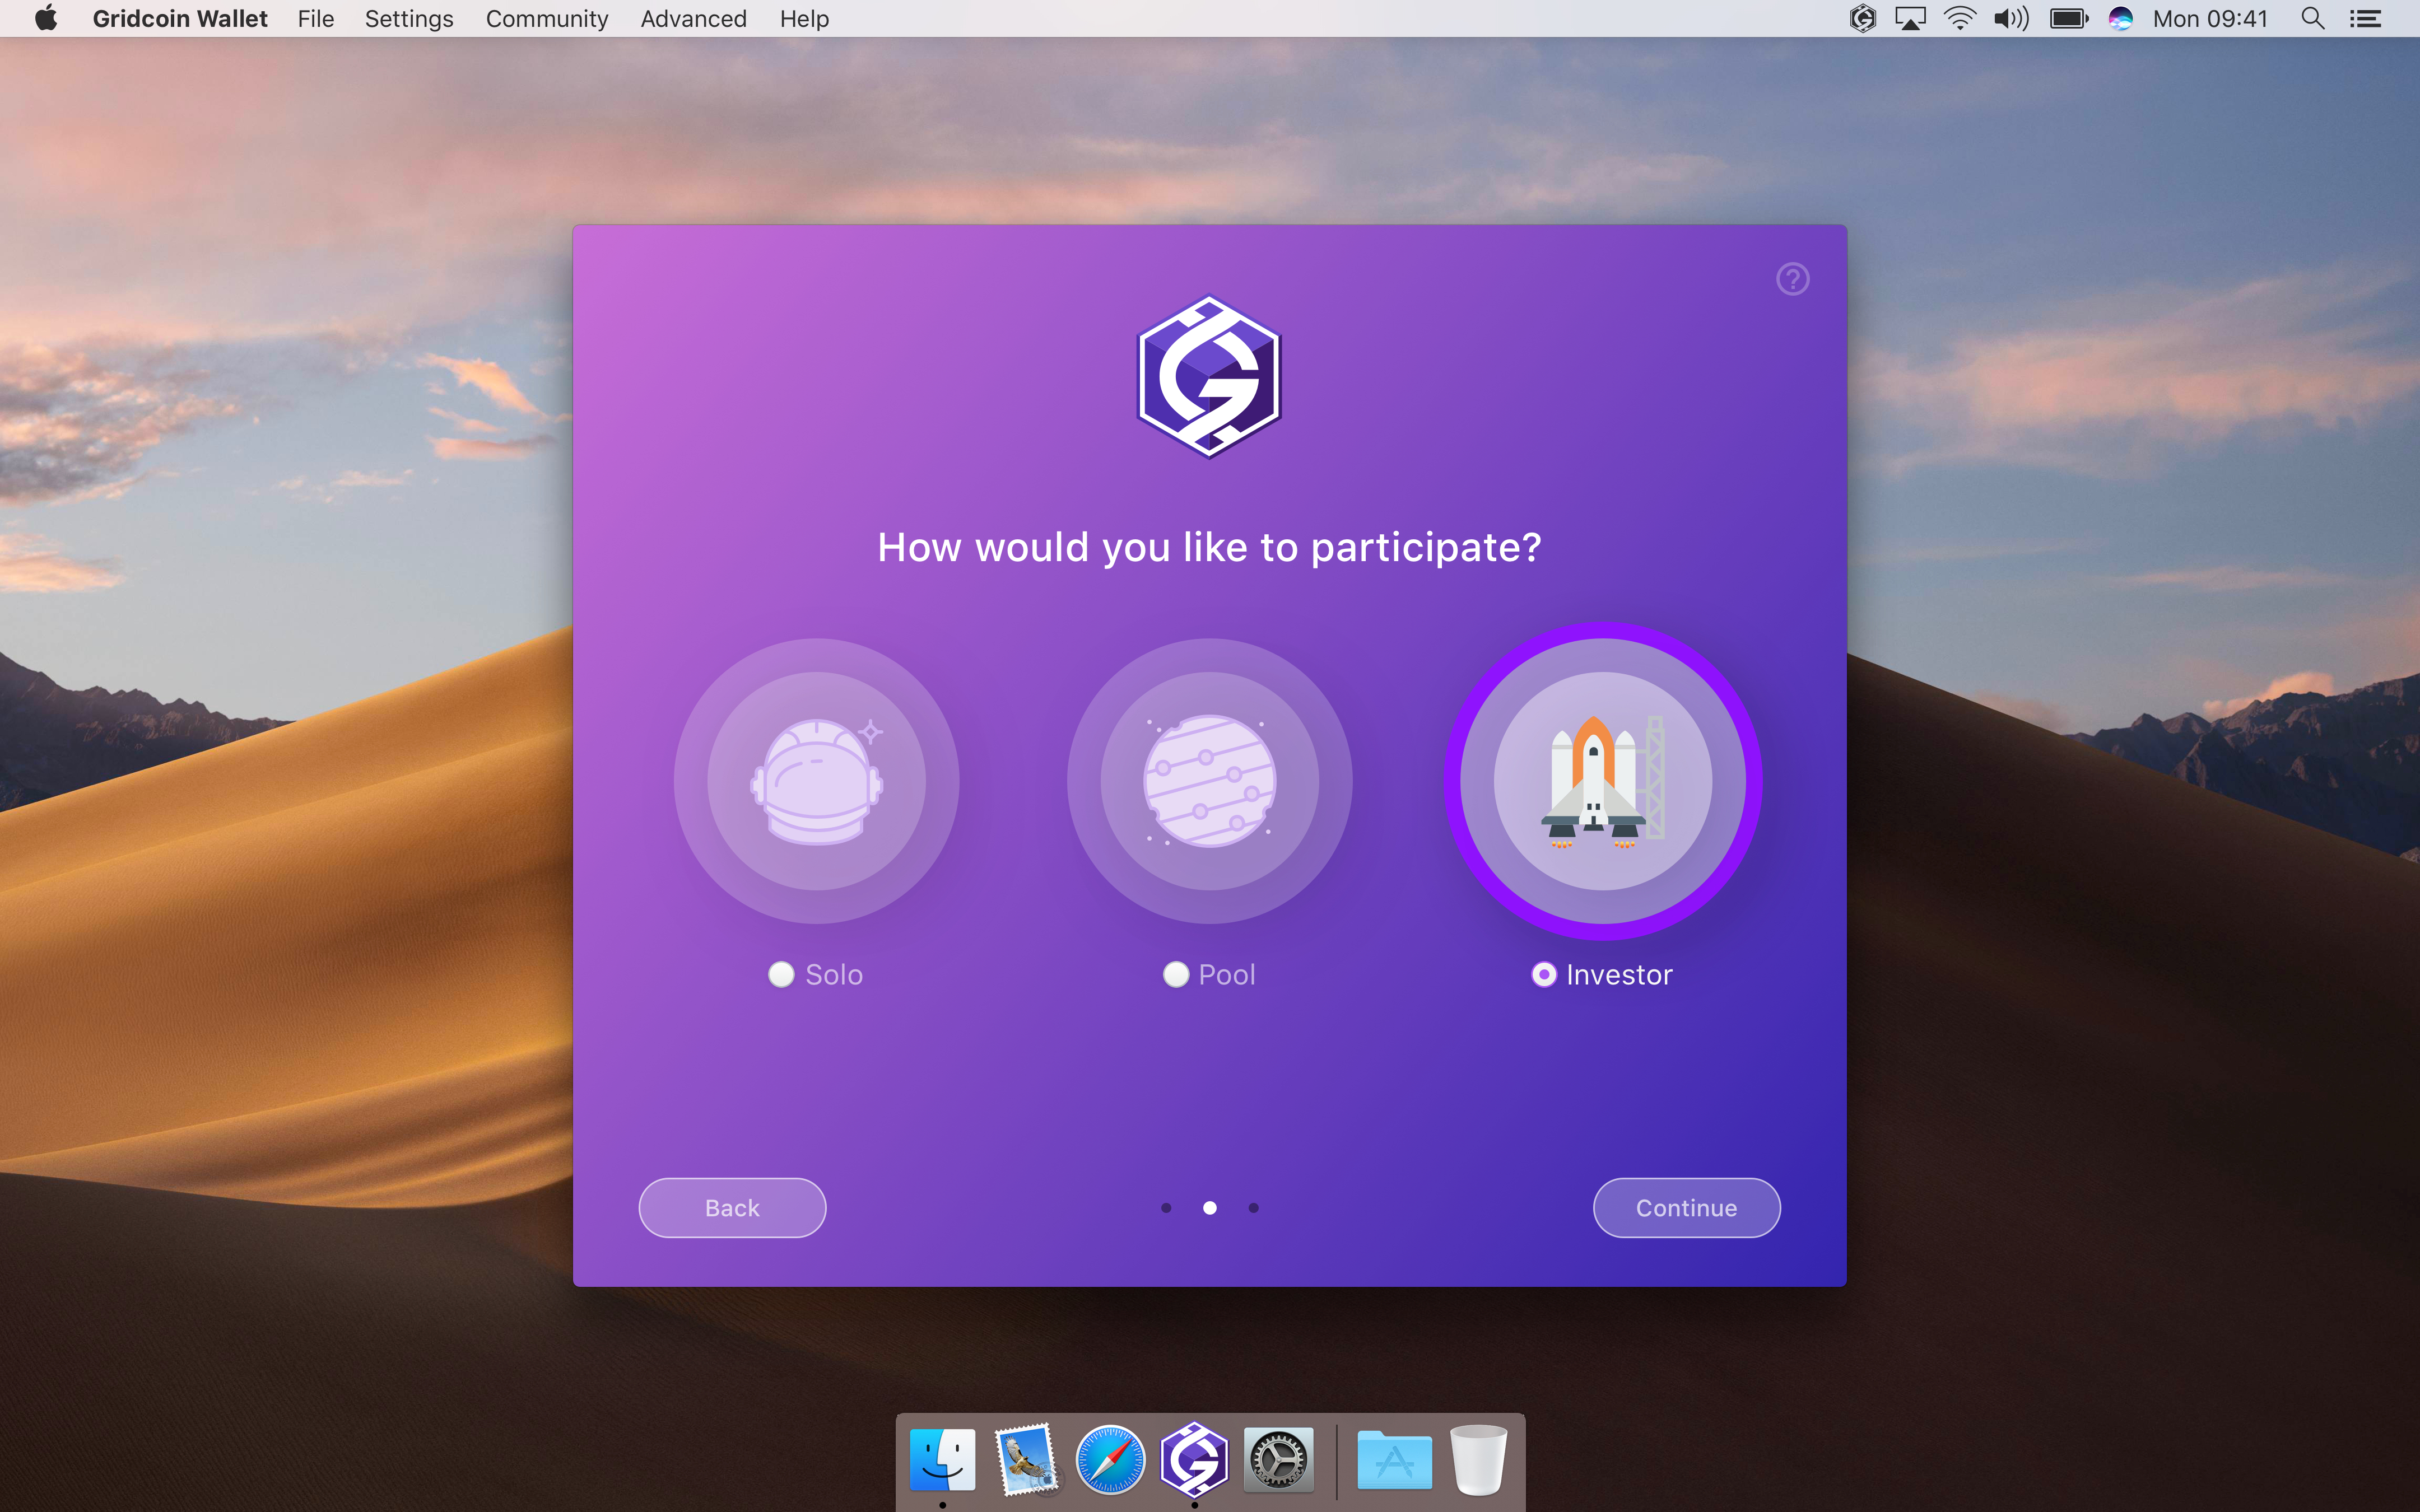Launch Safari from the Dock
The width and height of the screenshot is (2420, 1512).
pos(1110,1459)
